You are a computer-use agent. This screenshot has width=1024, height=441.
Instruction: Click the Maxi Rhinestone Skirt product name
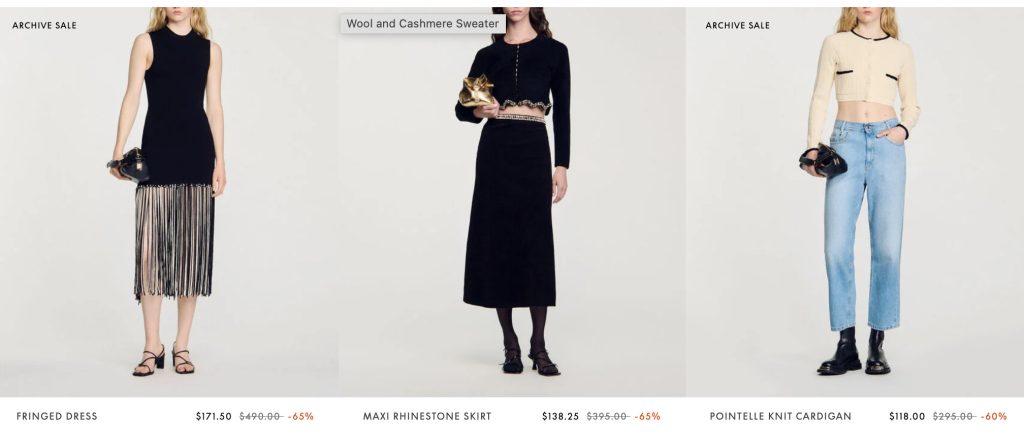click(427, 416)
